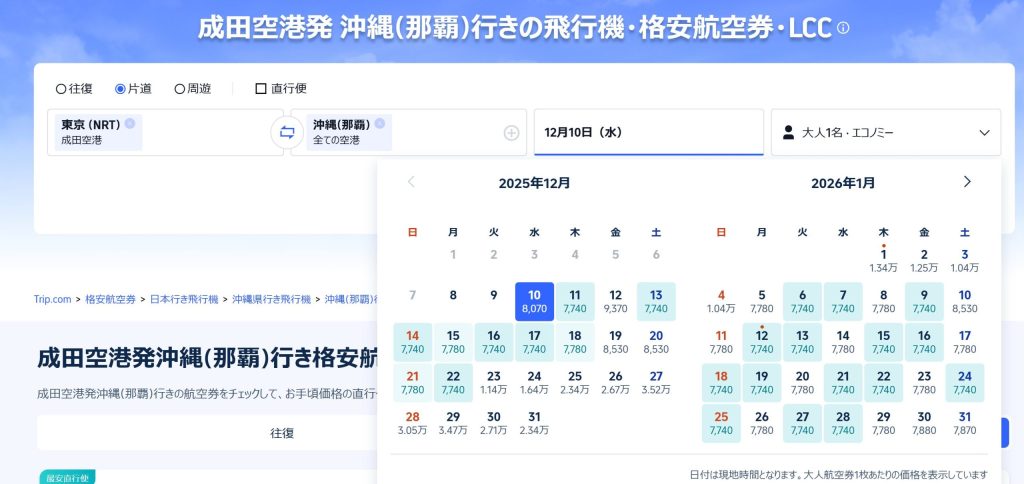Open the 格安航空券 breadcrumb link
1024x484 pixels.
(x=110, y=299)
